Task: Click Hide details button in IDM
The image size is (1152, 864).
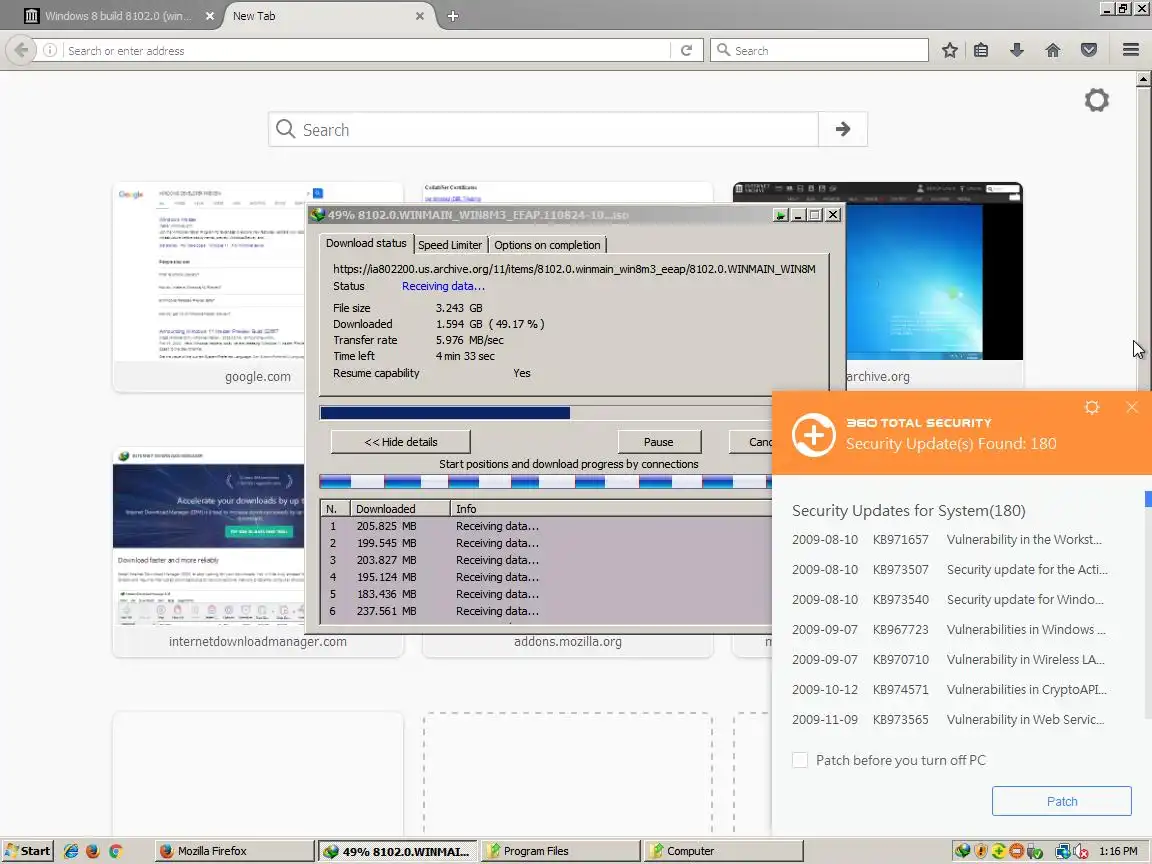Action: click(x=400, y=442)
